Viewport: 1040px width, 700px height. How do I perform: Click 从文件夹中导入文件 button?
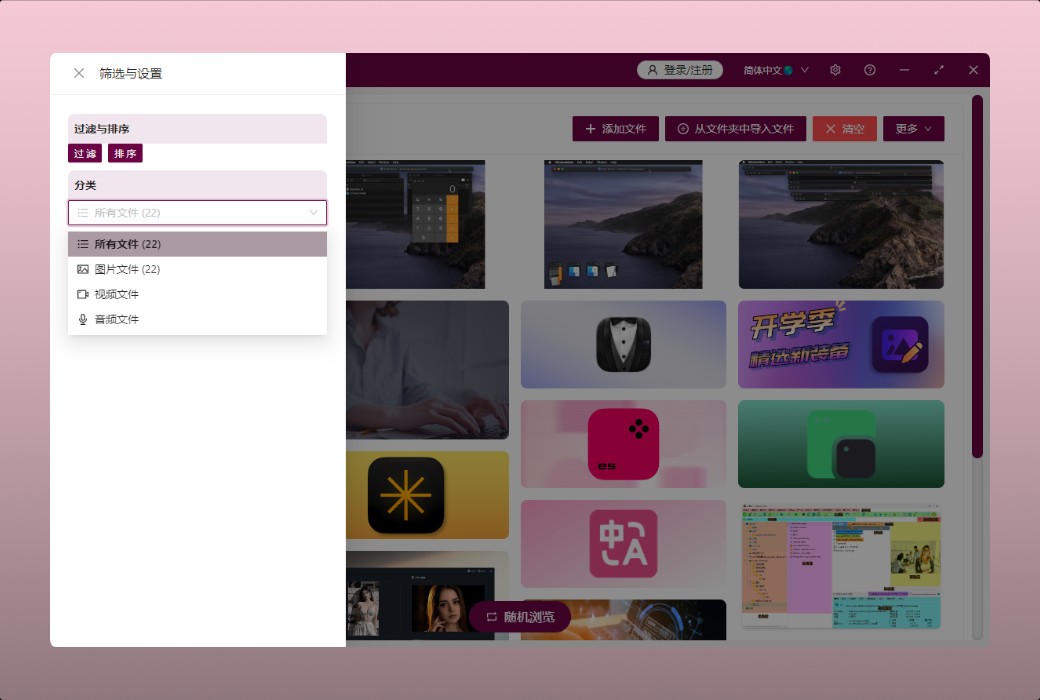point(735,129)
